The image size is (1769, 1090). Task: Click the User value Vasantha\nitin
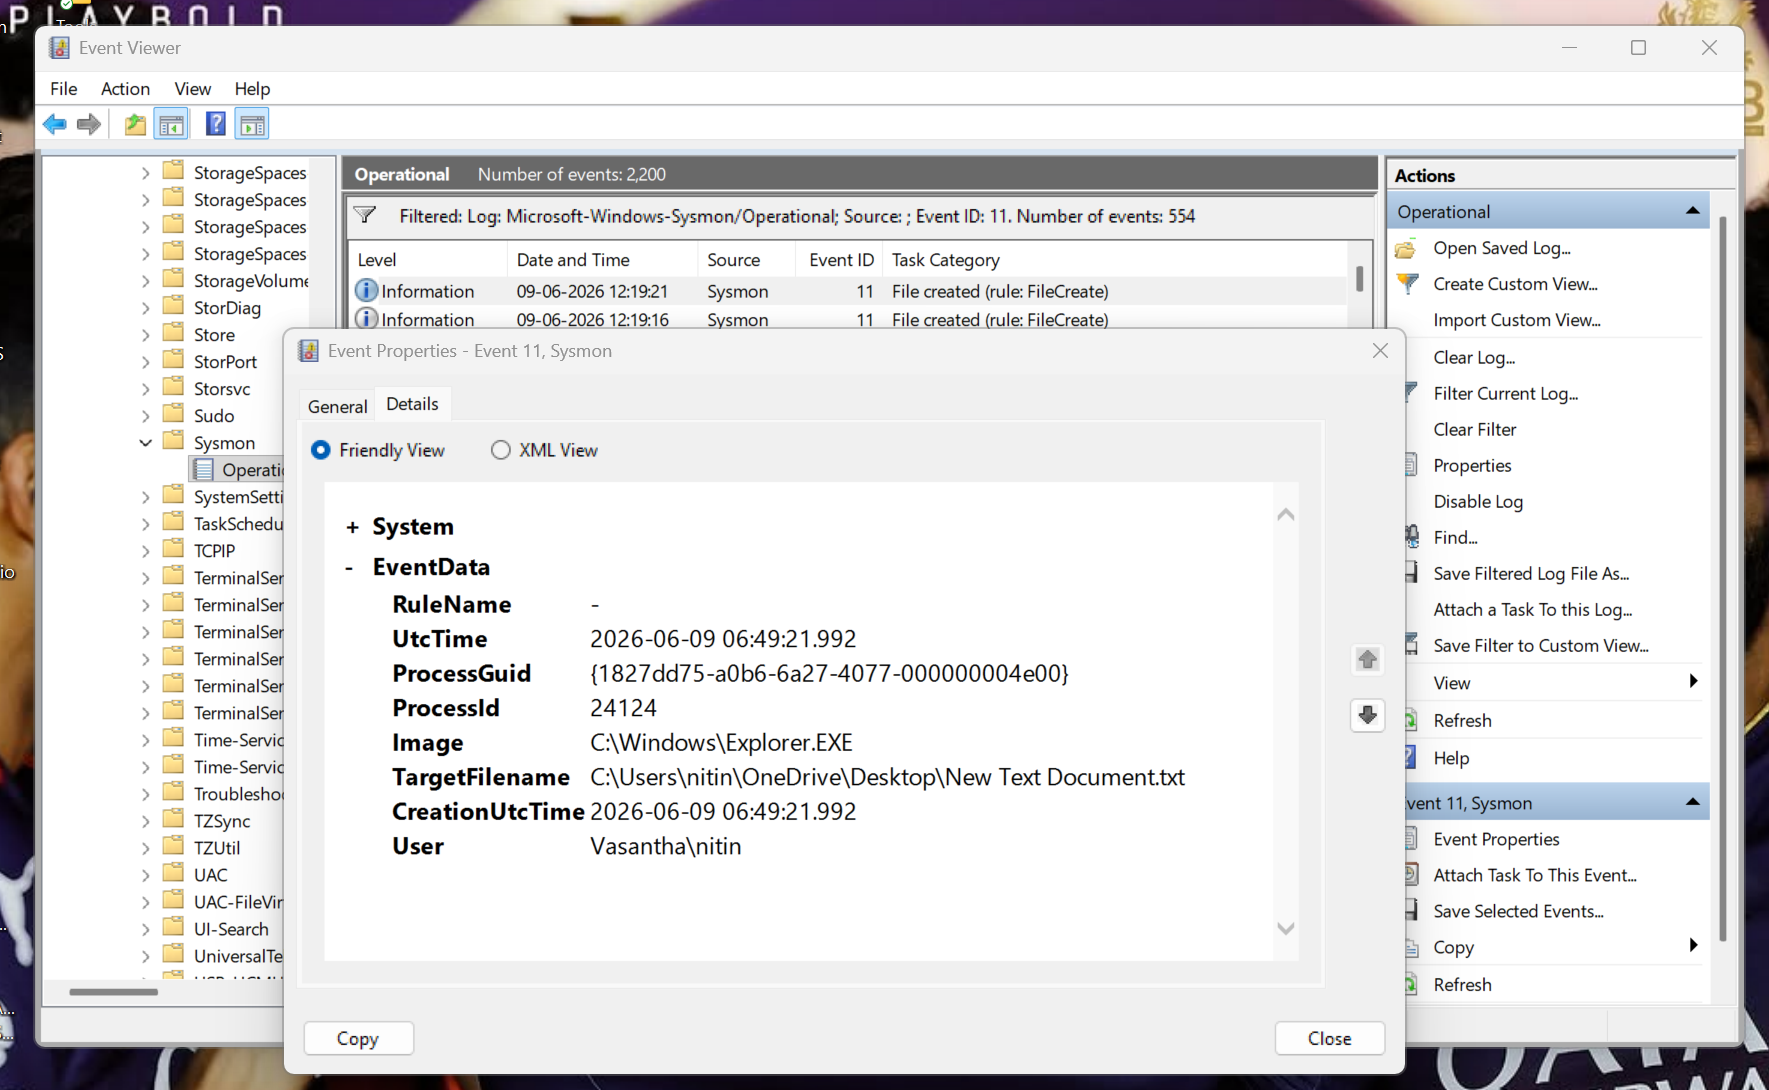(x=665, y=846)
